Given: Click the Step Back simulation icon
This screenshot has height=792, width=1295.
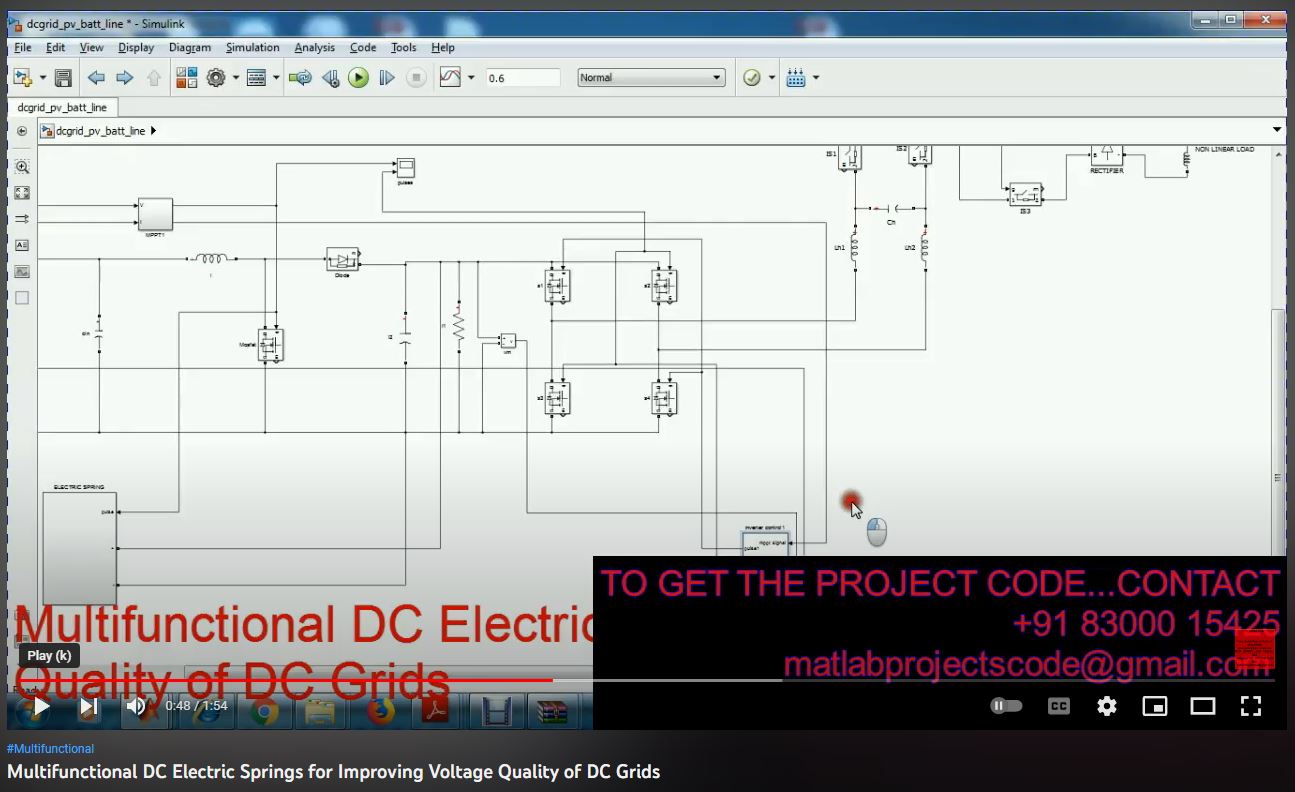Looking at the screenshot, I should click(330, 78).
